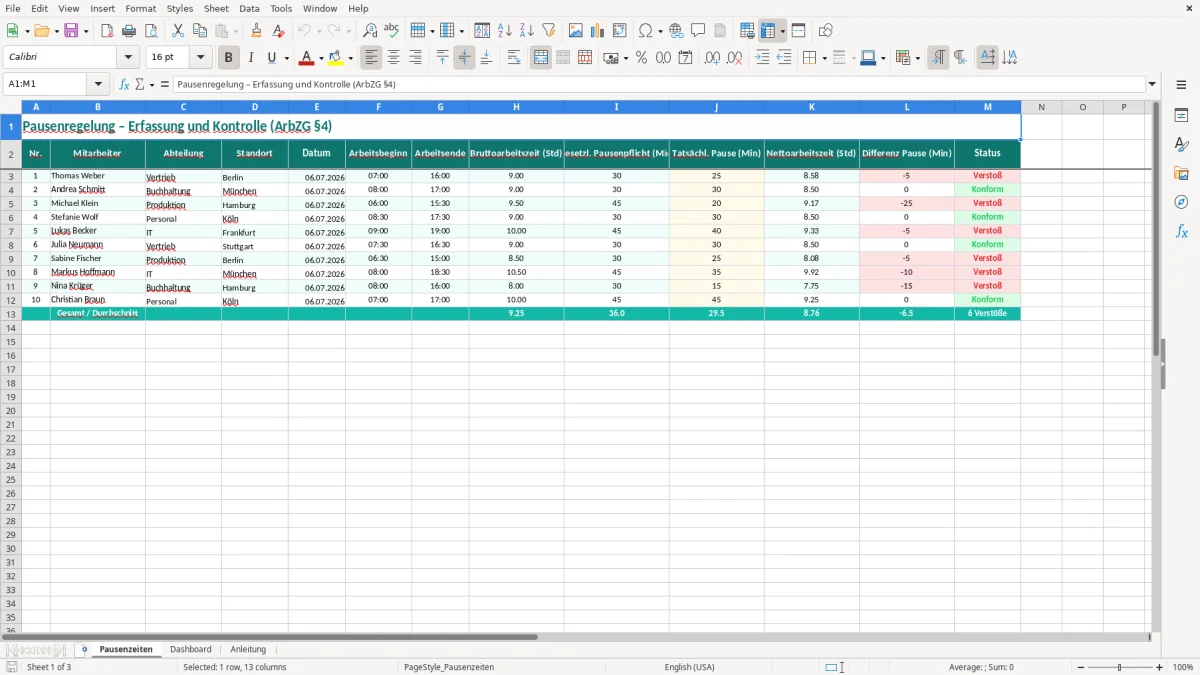
Task: Apply the yellow background color swatch
Action: [336, 58]
